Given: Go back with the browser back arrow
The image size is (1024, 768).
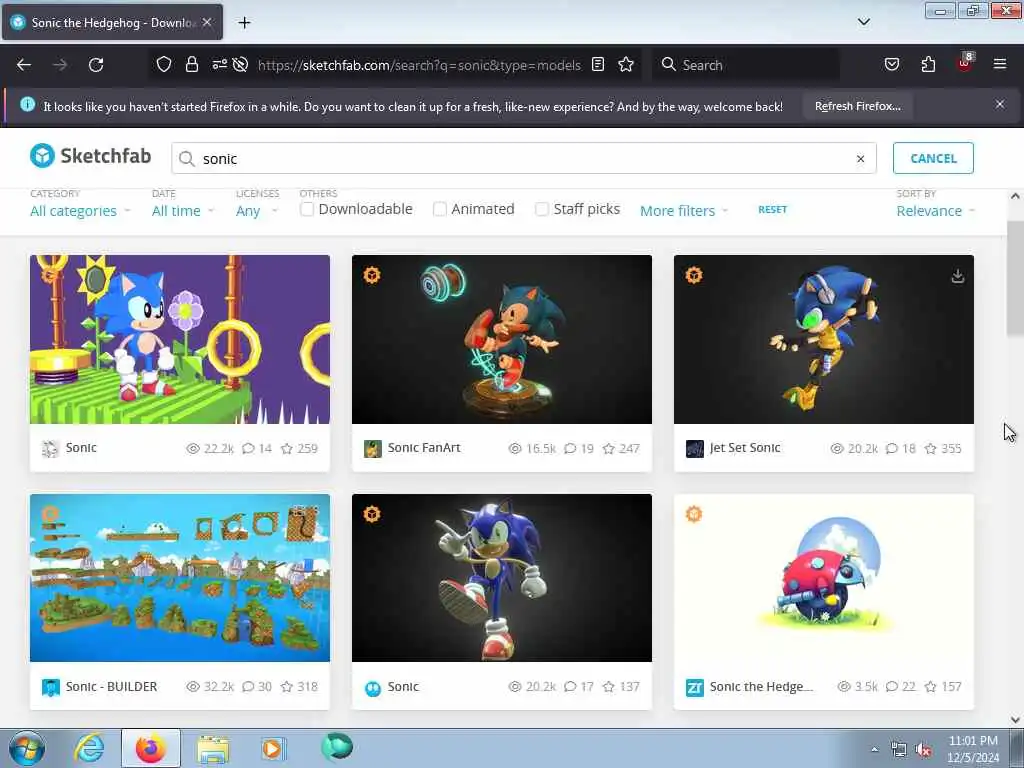Looking at the screenshot, I should [24, 65].
